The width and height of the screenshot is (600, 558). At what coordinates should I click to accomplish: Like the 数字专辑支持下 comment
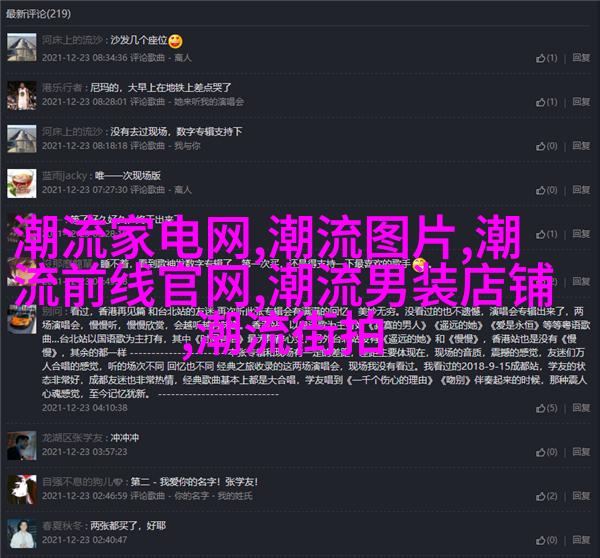pos(546,146)
